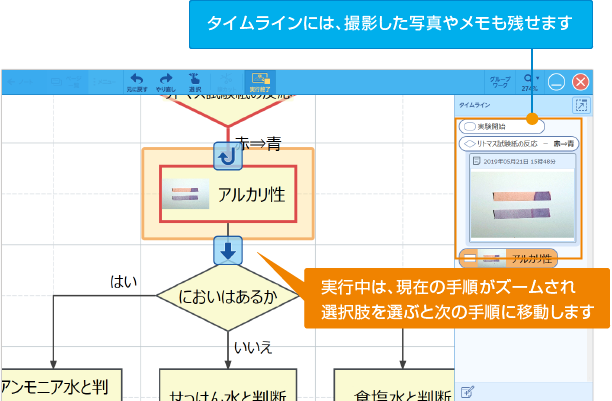This screenshot has height=401, width=612.
Task: Click the blue return-arrow step button above アルカリ性
Action: (x=225, y=155)
